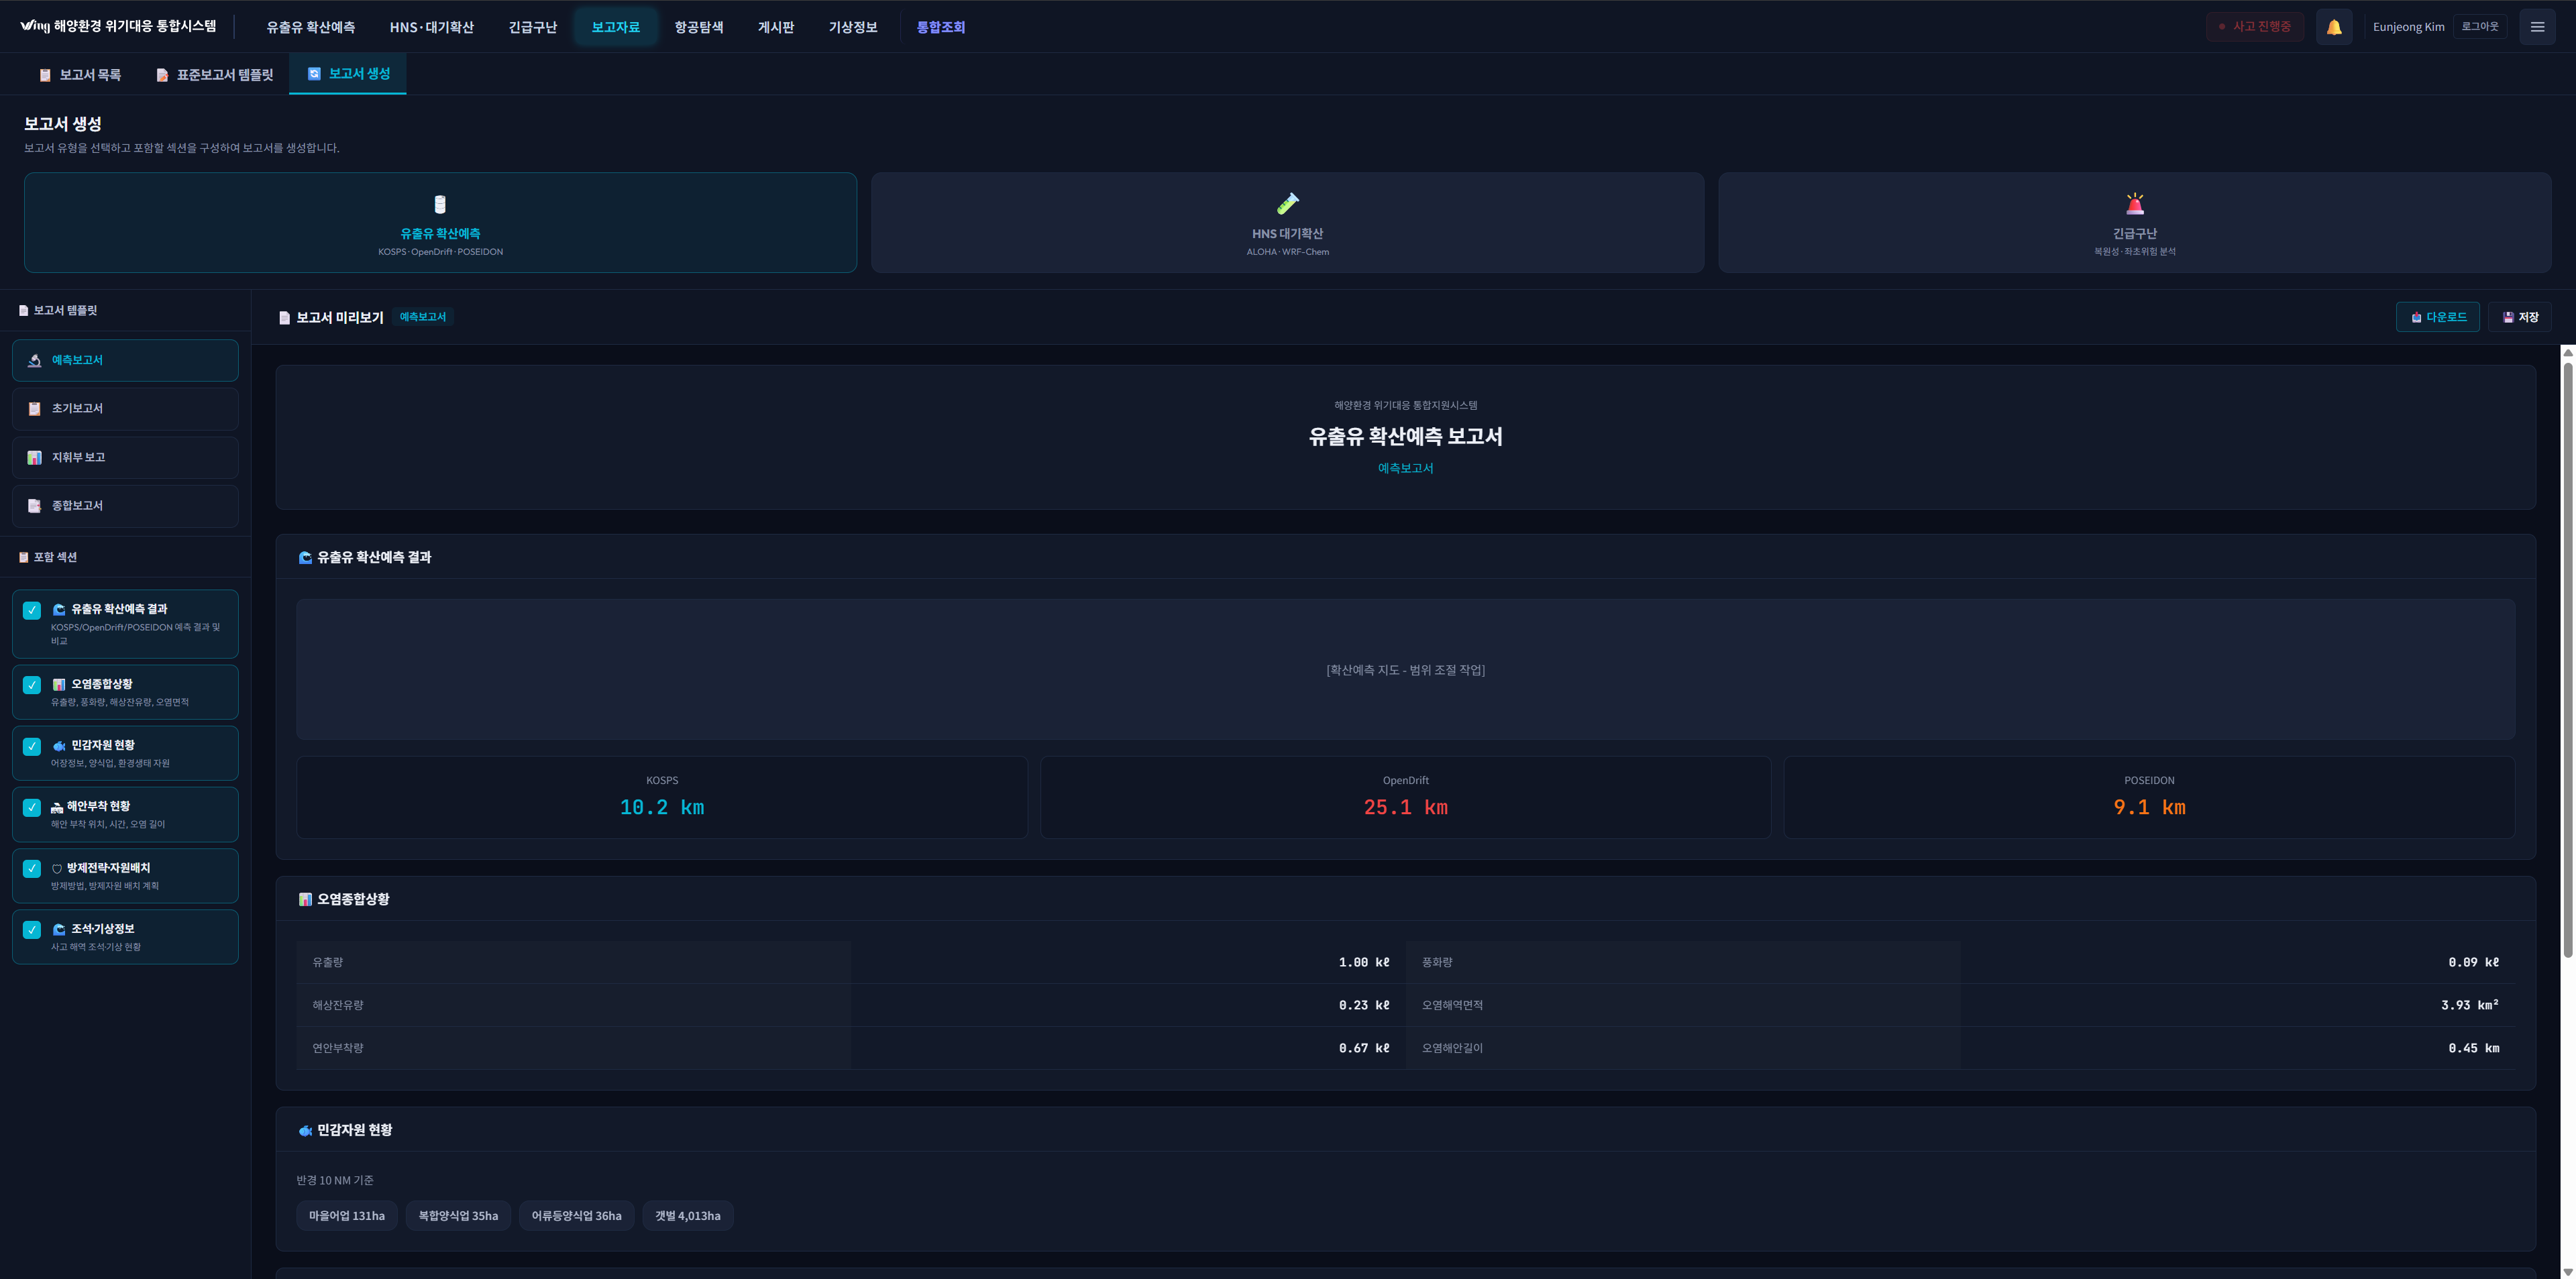Screen dimensions: 2576x1279
Task: Click the 로그아웃 button
Action: [x=2479, y=27]
